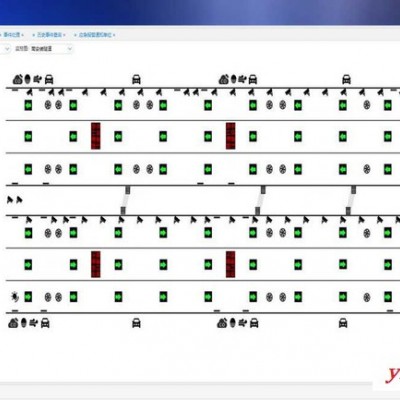Image resolution: width=400 pixels, height=400 pixels.
Task: Click the speaker icon in bottom-left sensor group
Action: [34, 323]
